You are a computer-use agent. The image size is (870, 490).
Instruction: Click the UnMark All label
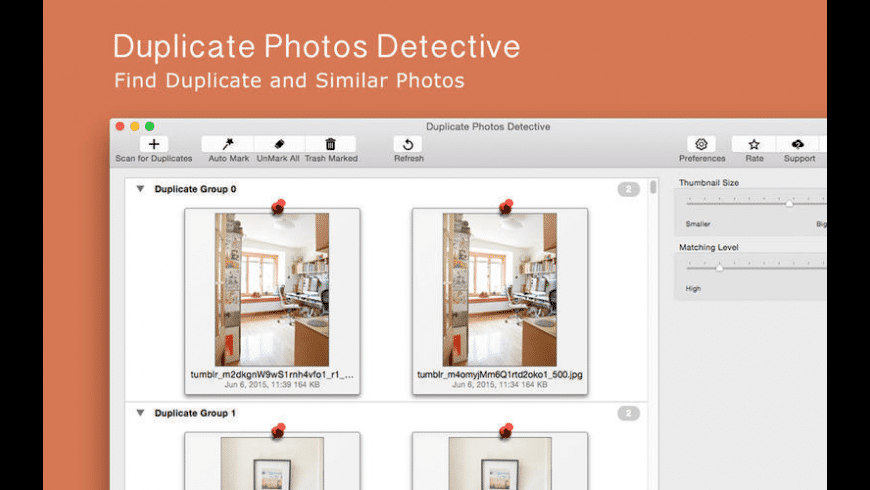click(x=278, y=159)
